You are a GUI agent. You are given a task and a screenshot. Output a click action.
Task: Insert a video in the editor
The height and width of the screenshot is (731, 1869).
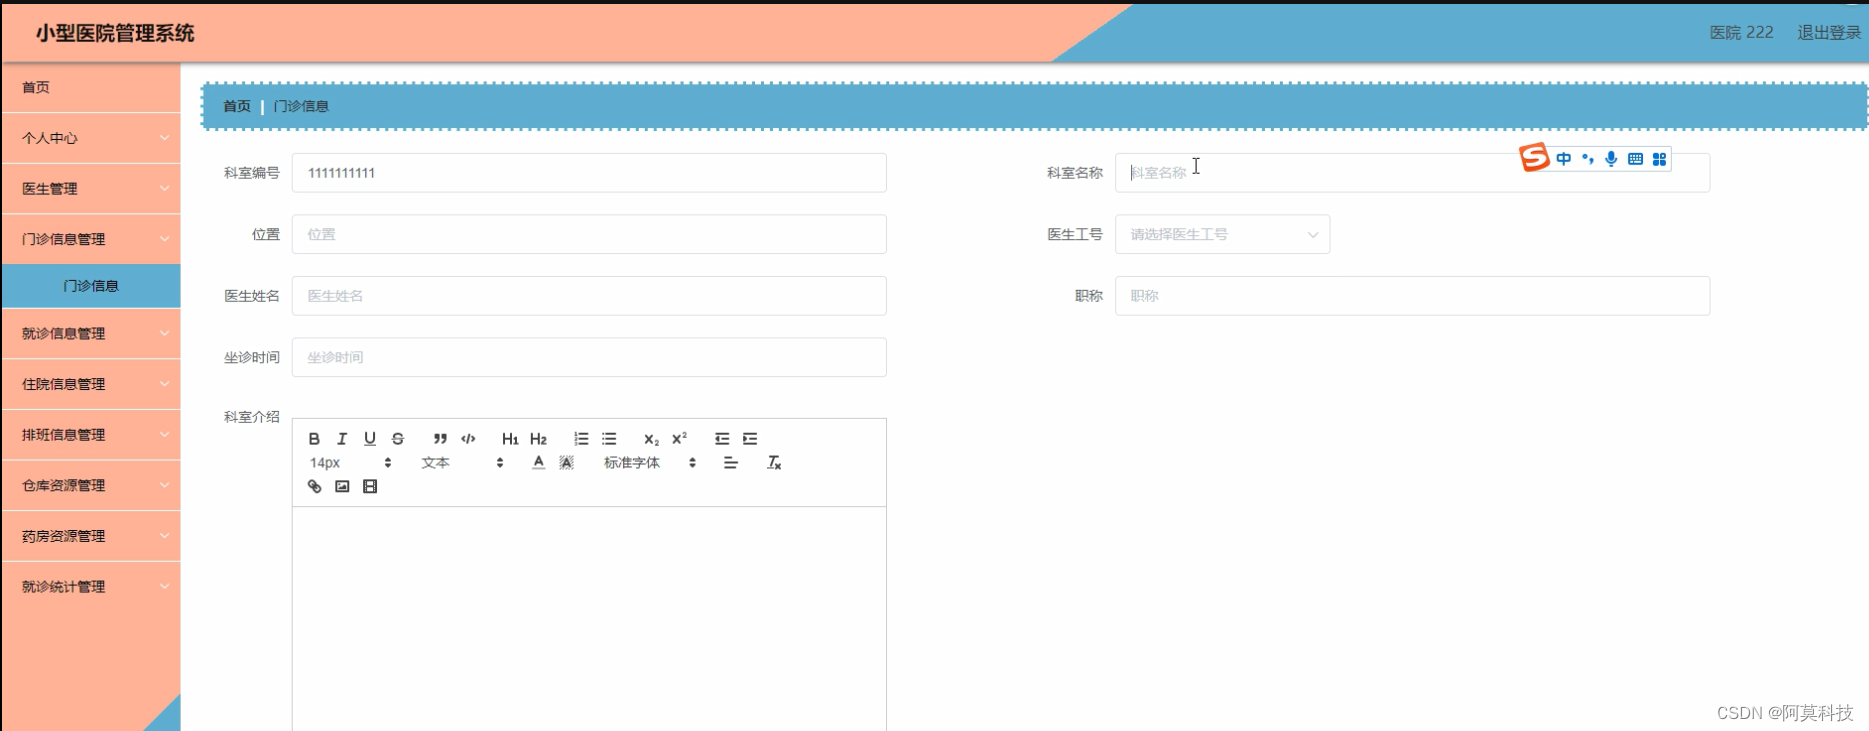point(370,486)
